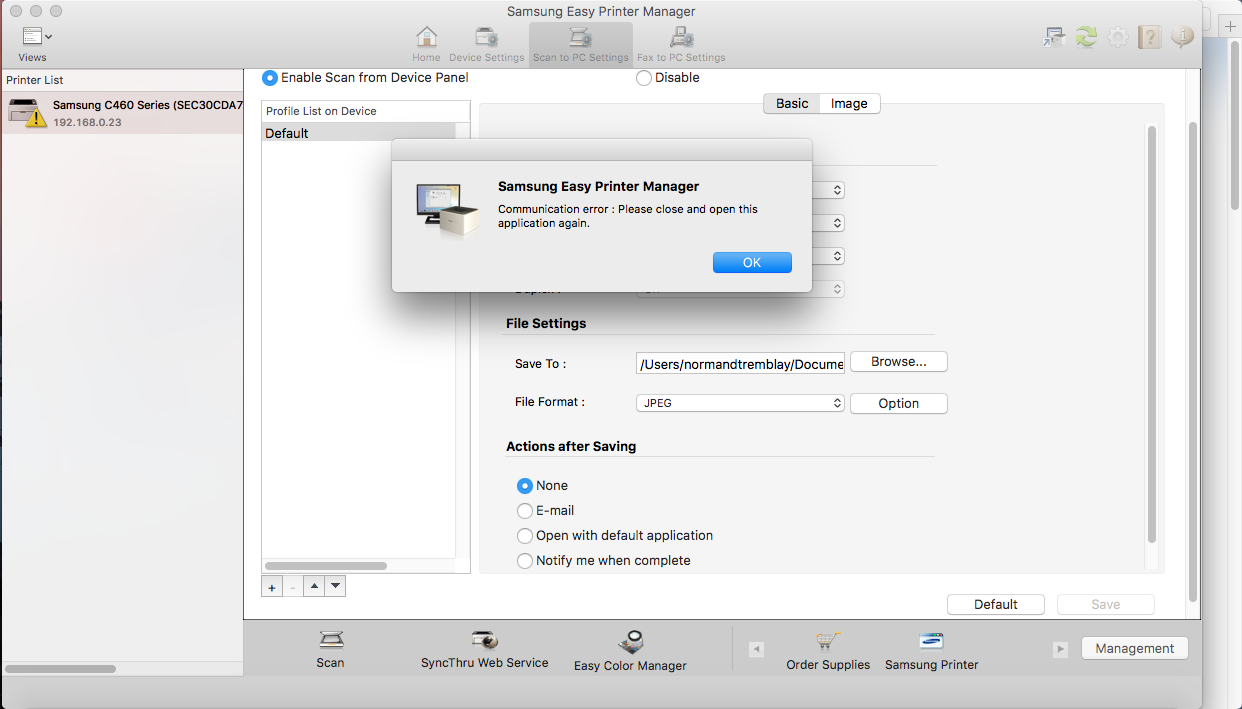
Task: Select the Scan to PC Settings toolbar icon
Action: (580, 38)
